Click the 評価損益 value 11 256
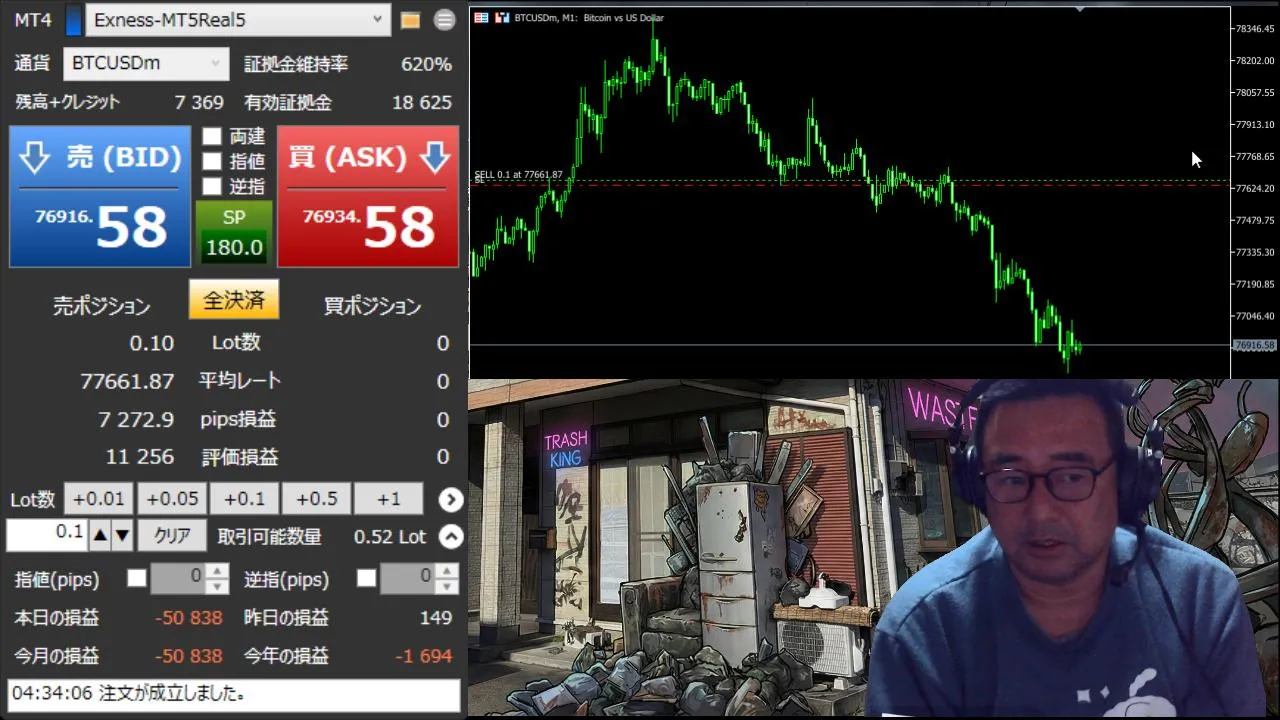Image resolution: width=1280 pixels, height=720 pixels. [140, 457]
